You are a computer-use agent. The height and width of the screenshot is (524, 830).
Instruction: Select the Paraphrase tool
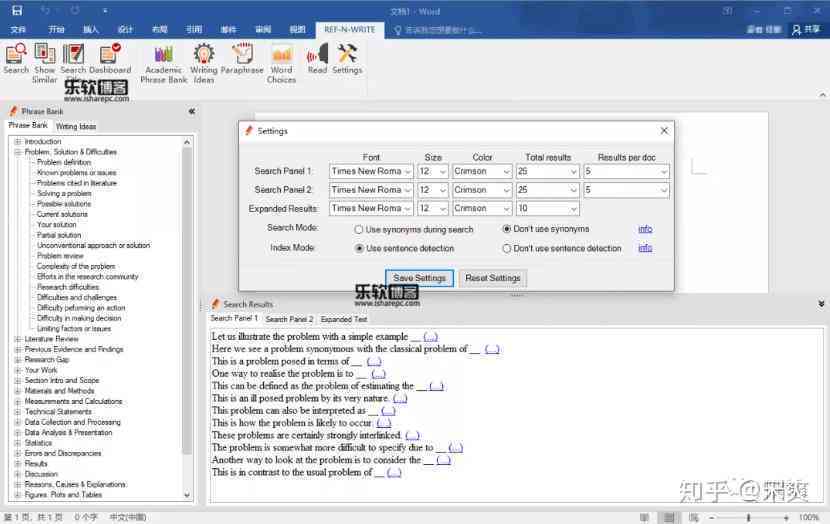[x=242, y=59]
